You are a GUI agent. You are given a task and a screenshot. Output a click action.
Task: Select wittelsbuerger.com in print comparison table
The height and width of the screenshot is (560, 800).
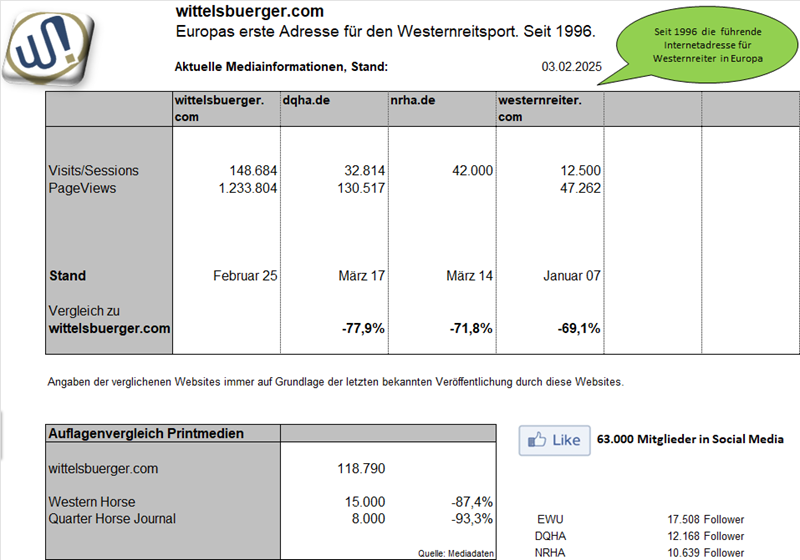point(103,469)
